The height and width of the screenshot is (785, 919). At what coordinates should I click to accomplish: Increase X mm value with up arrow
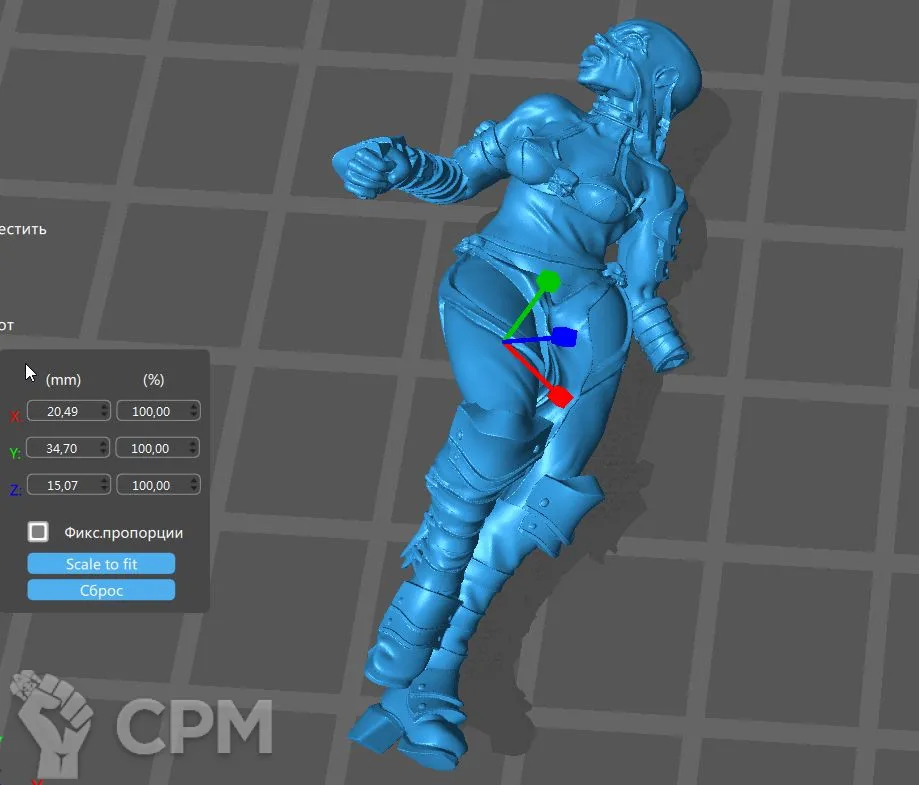[x=104, y=406]
